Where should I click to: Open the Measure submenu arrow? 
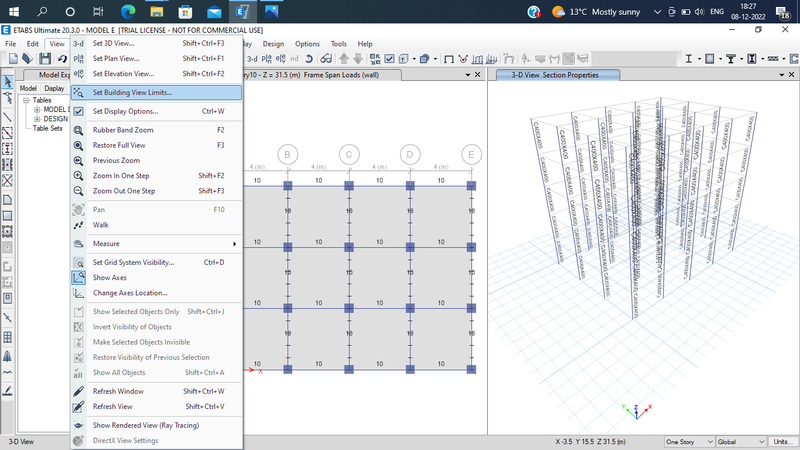(x=235, y=244)
